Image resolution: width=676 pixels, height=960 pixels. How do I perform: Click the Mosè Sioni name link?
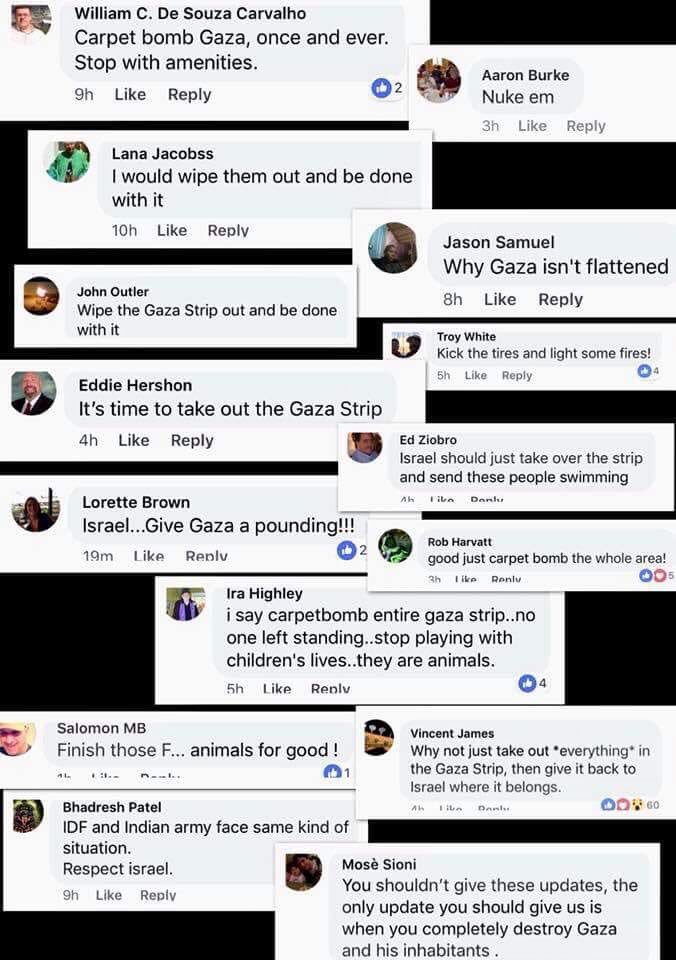[379, 864]
